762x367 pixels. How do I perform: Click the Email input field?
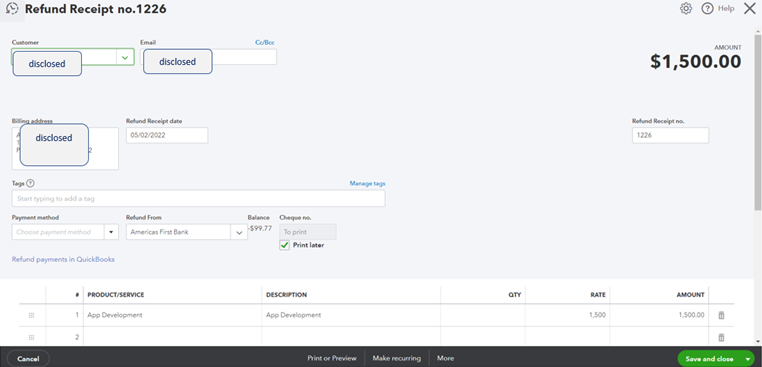coord(208,57)
